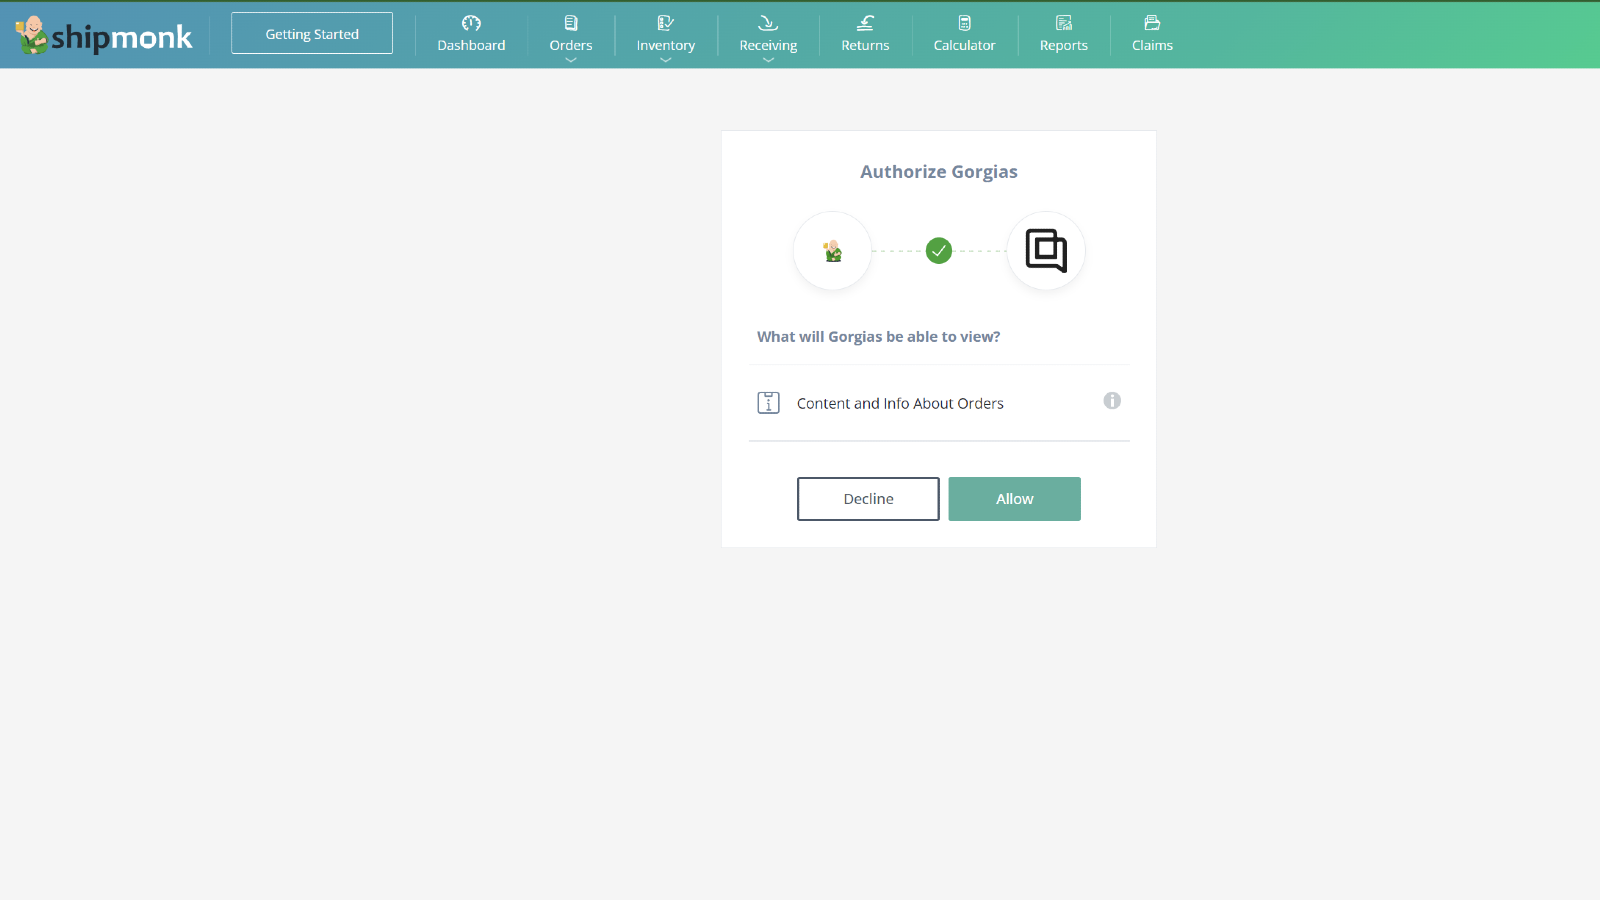This screenshot has width=1600, height=900.
Task: Click the Gorgias logo circle in the dialog
Action: 1045,251
